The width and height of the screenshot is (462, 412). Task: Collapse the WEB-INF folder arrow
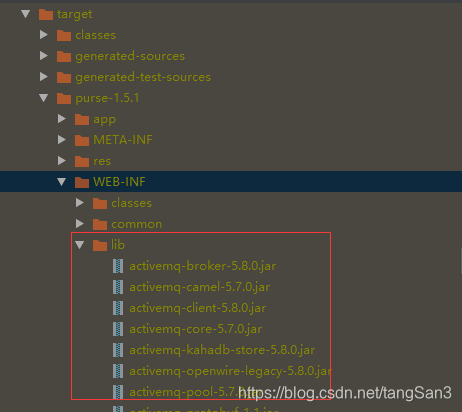(x=61, y=182)
